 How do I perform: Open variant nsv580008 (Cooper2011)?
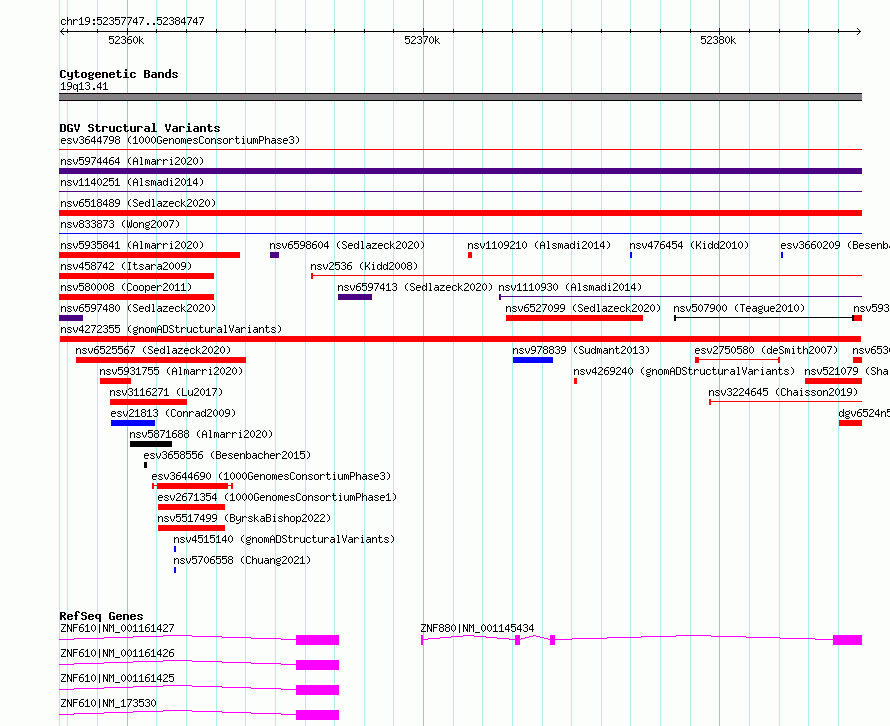[x=126, y=287]
